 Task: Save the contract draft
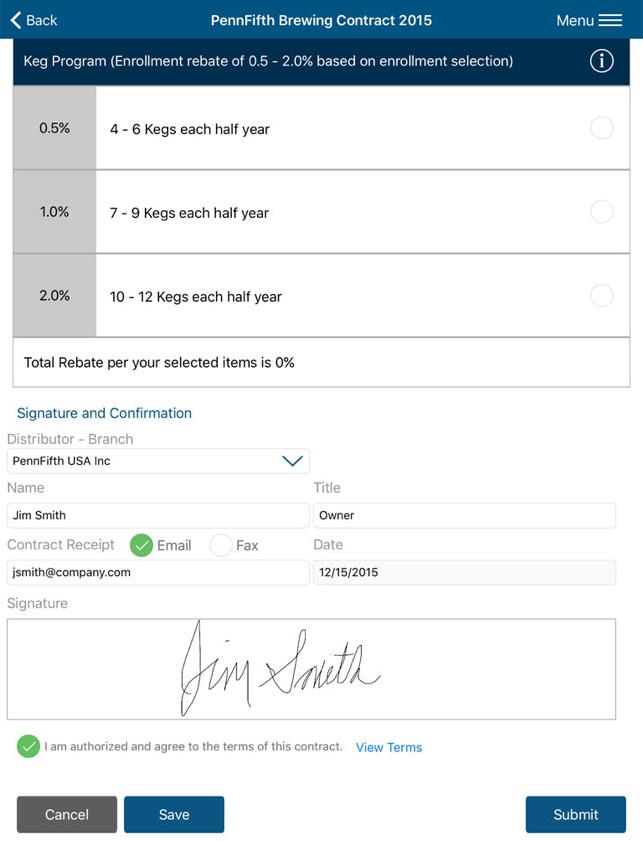174,814
